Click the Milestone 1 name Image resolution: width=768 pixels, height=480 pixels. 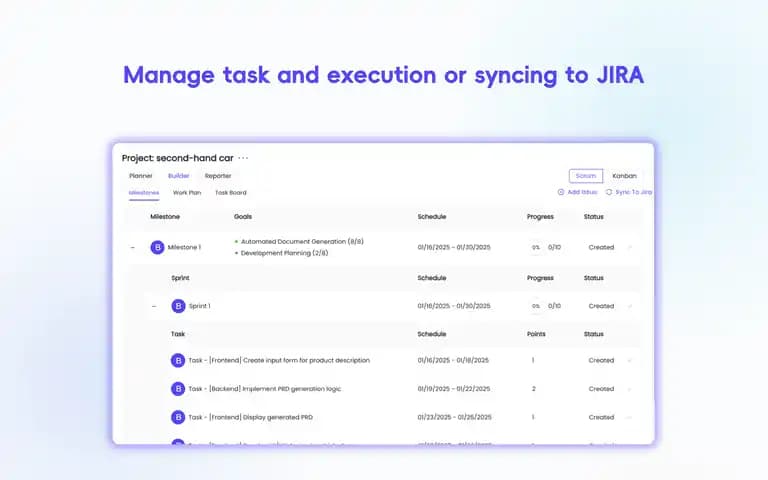(x=184, y=247)
